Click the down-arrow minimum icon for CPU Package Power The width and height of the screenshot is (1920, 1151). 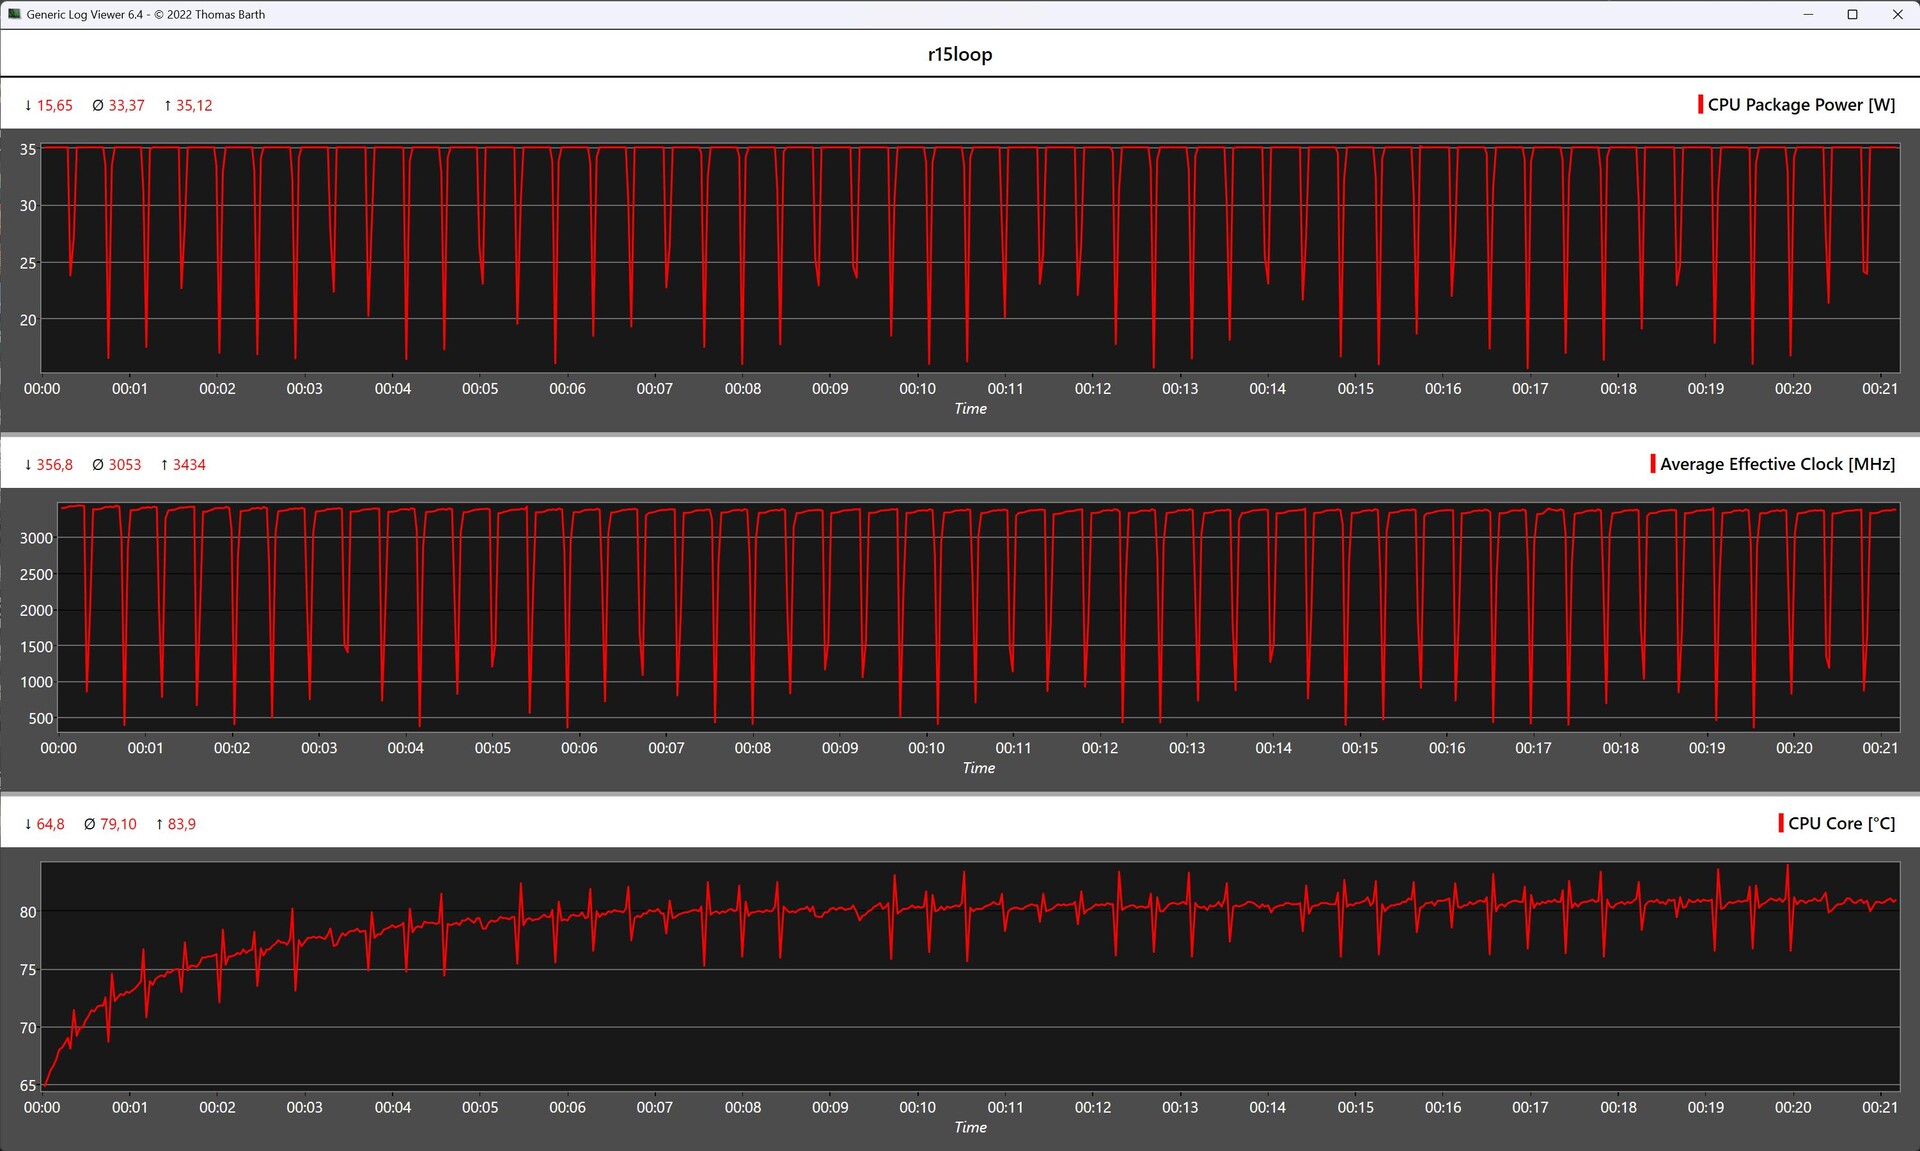(x=28, y=105)
